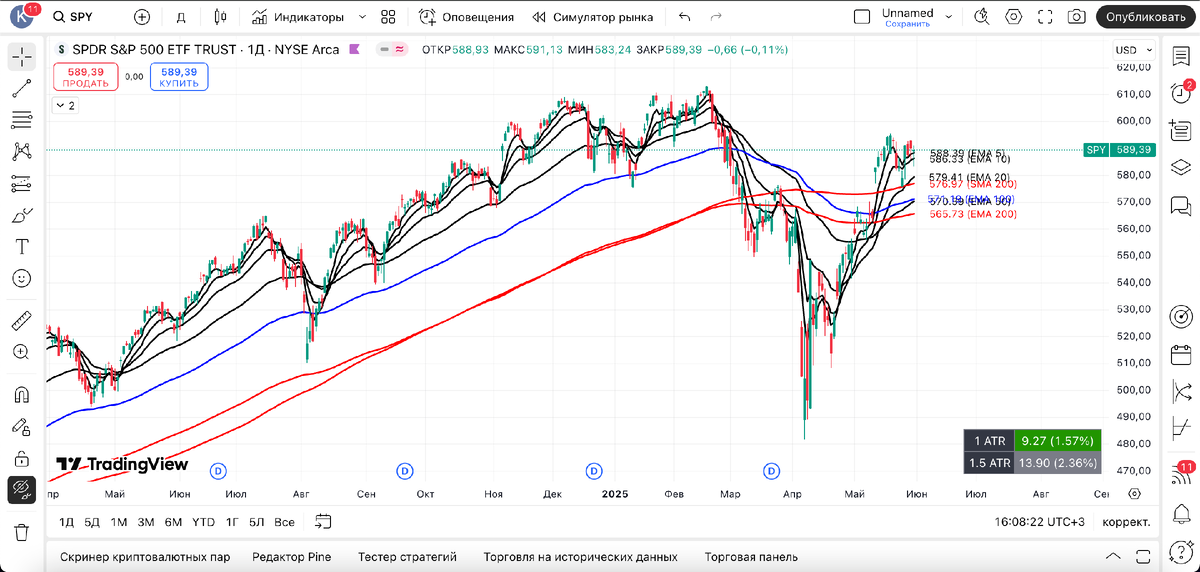Open the Торговая панель tab
The width and height of the screenshot is (1200, 572).
[x=751, y=557]
